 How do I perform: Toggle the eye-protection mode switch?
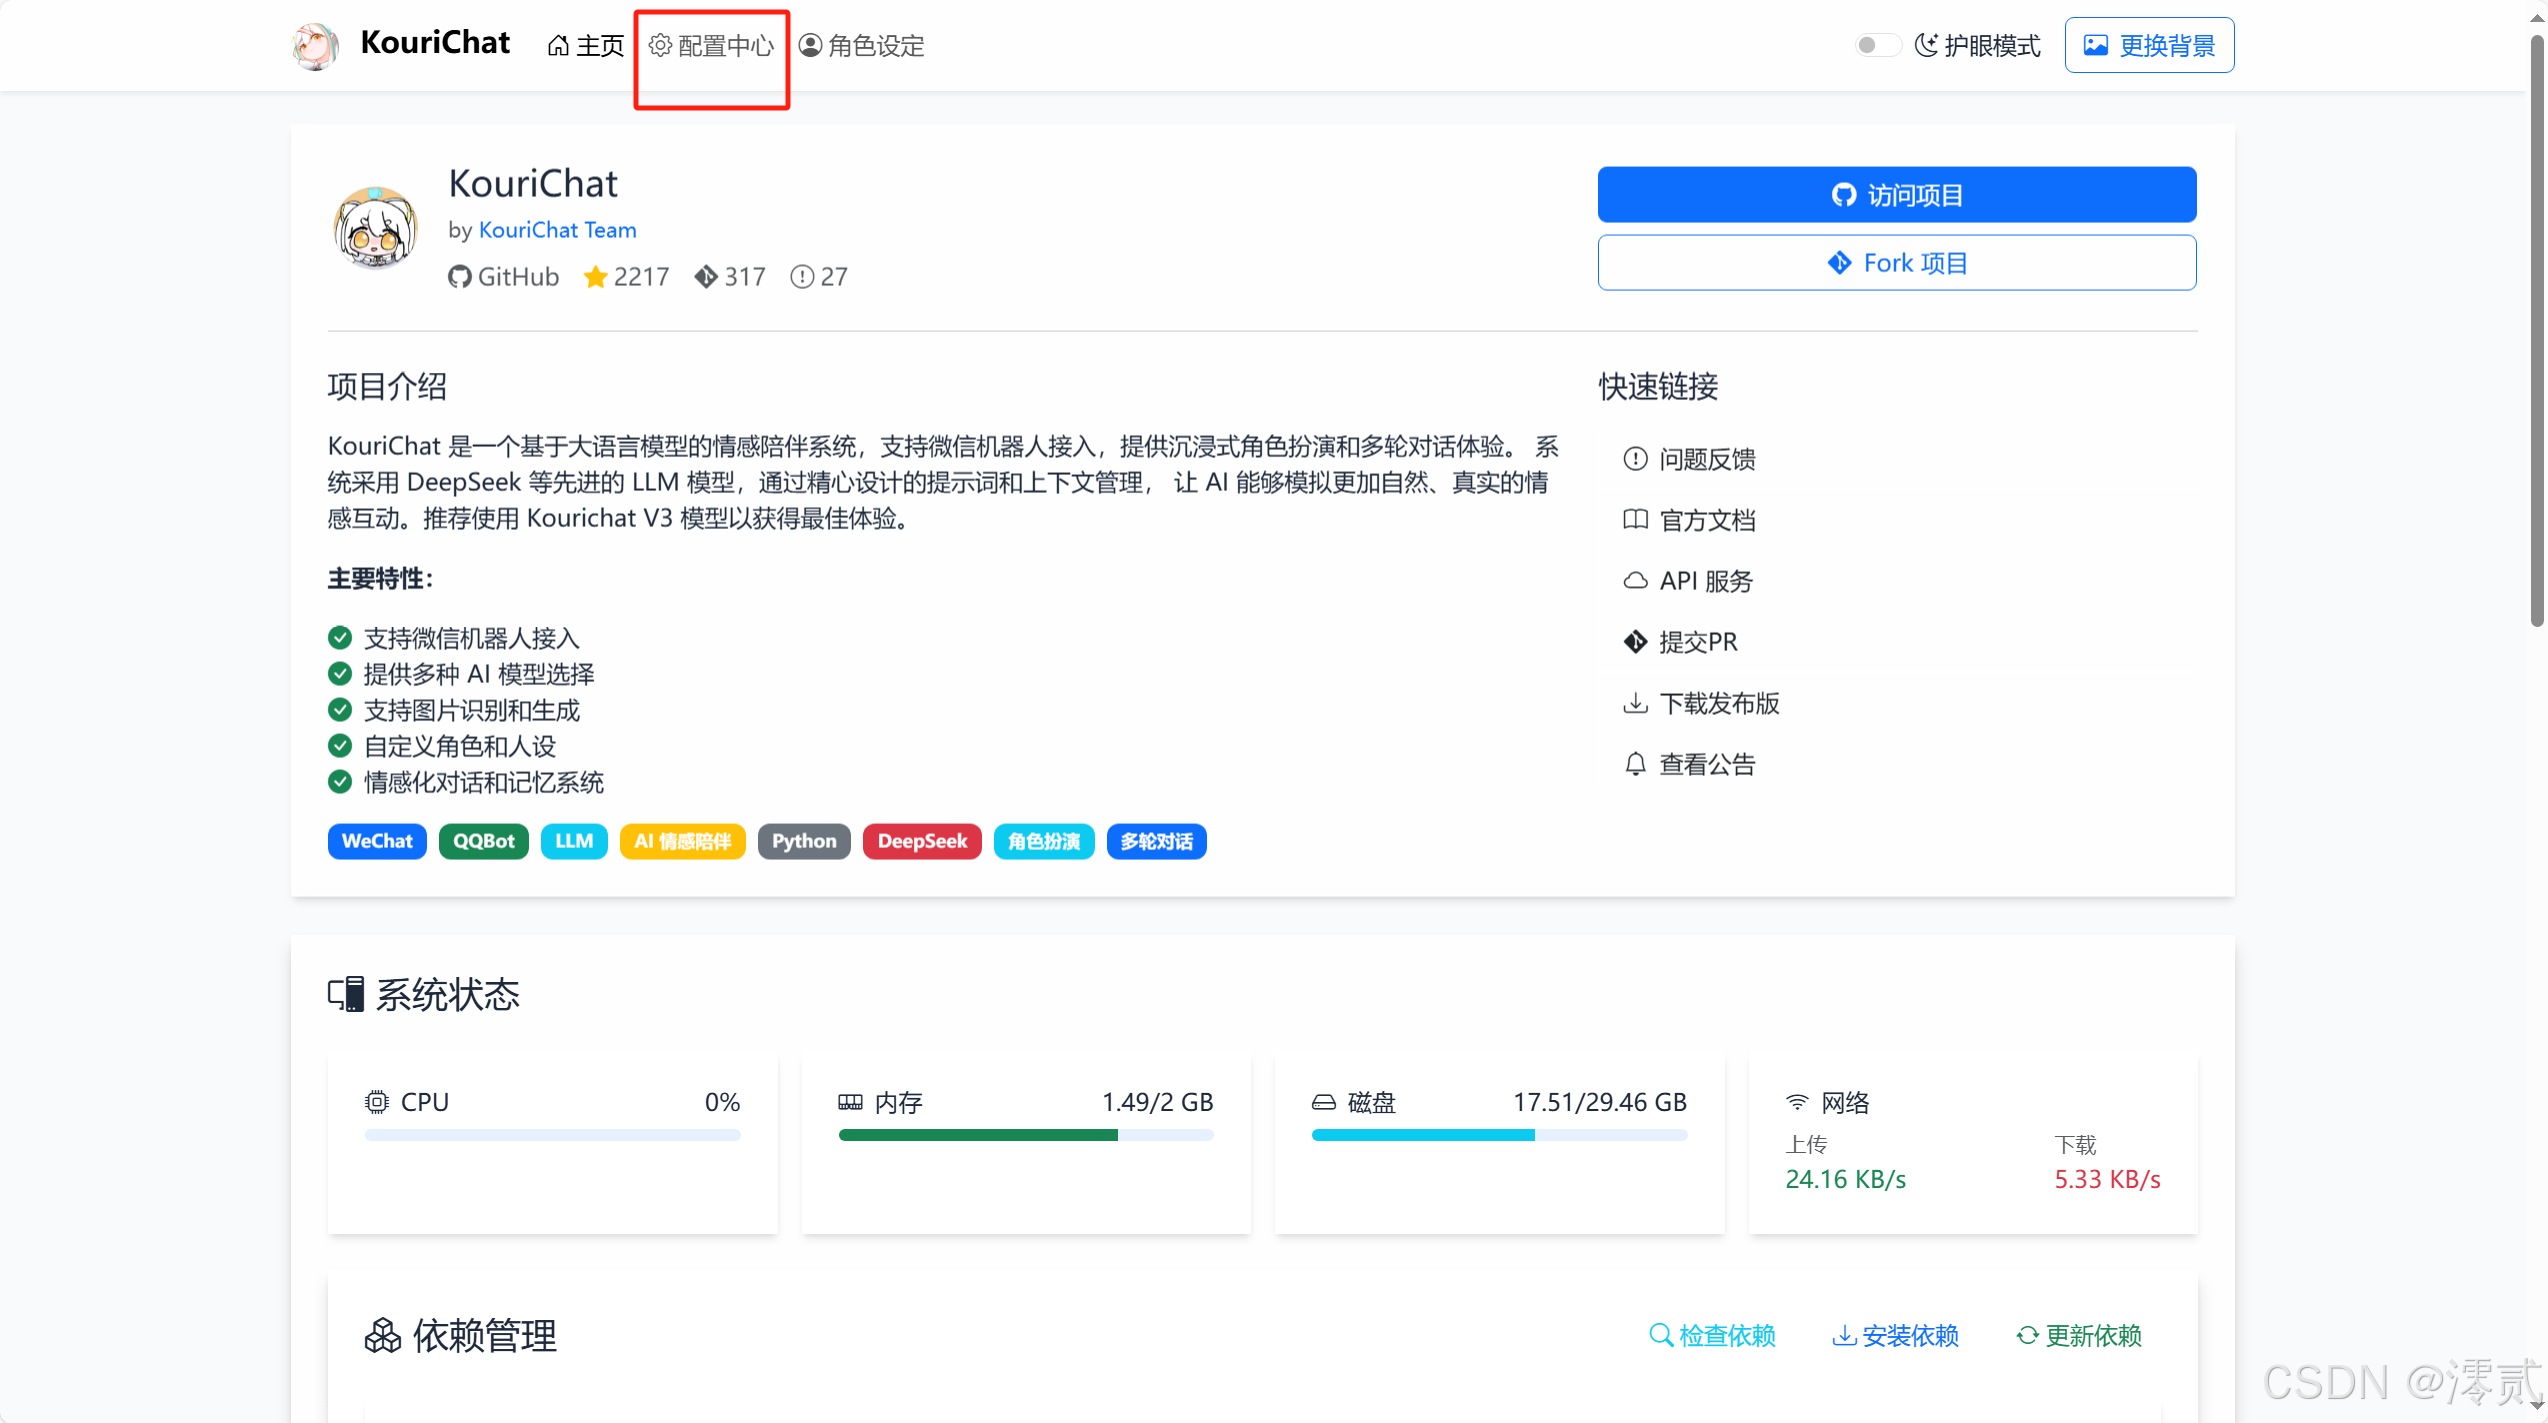(1877, 44)
